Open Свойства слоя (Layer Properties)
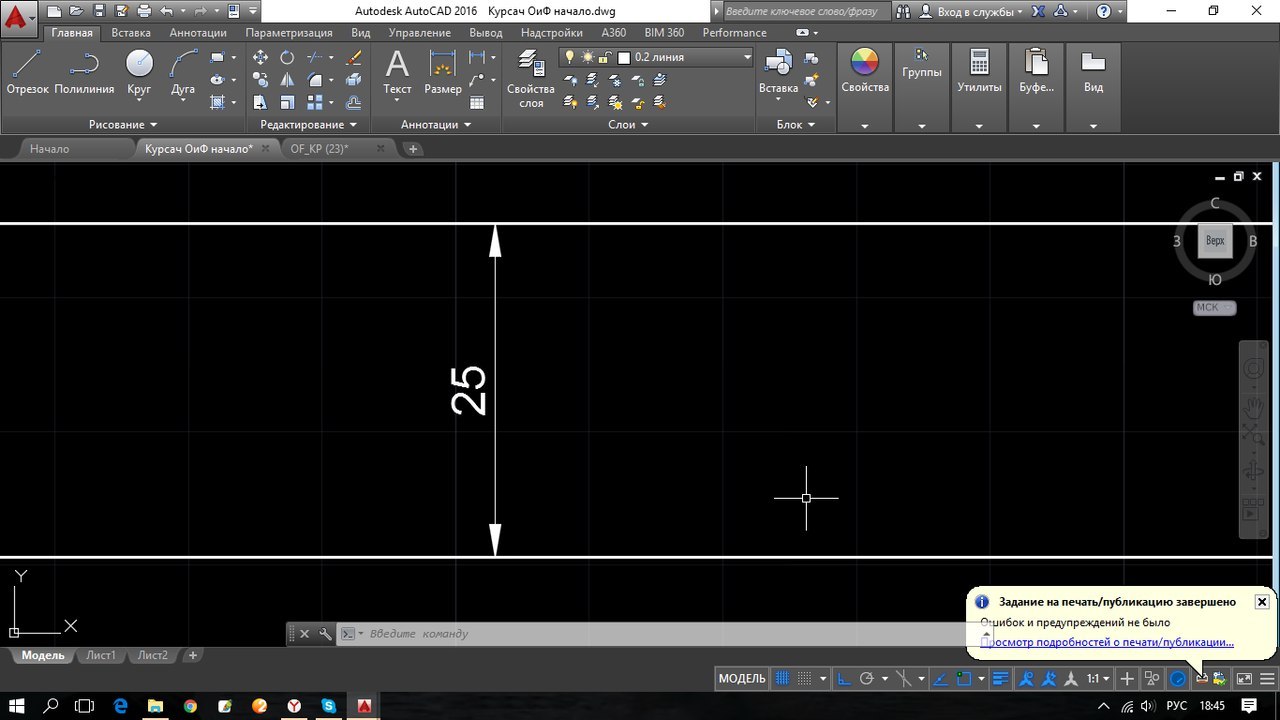The height and width of the screenshot is (720, 1280). [x=531, y=79]
